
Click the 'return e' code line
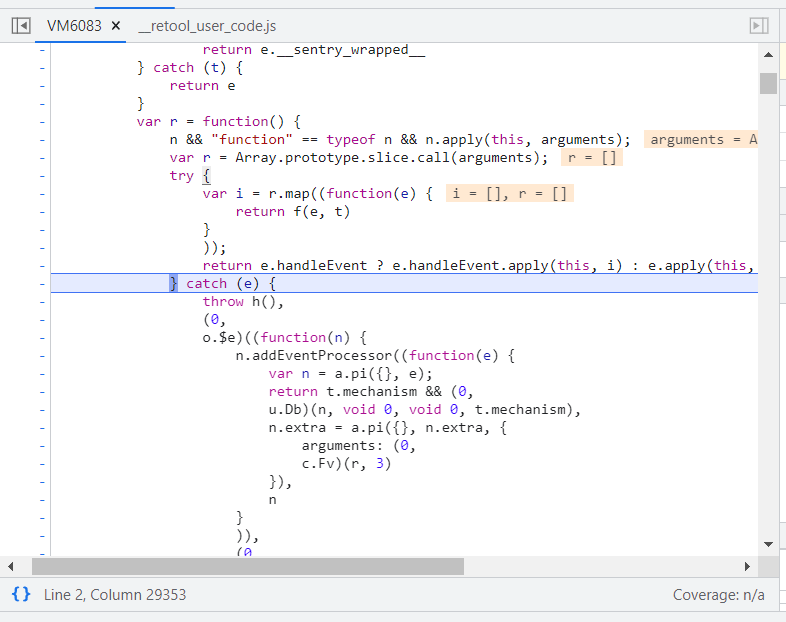pos(203,86)
